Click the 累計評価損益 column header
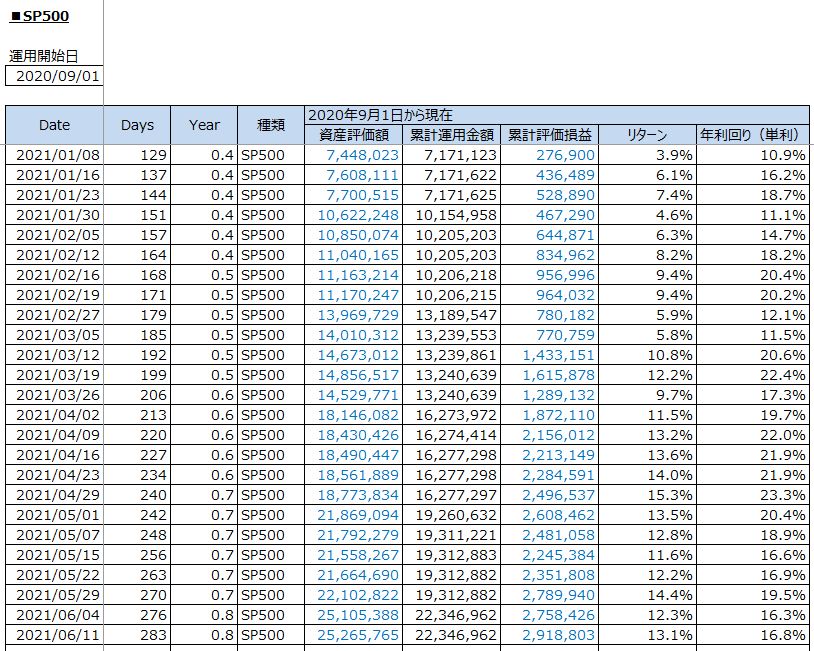Image resolution: width=814 pixels, height=651 pixels. coord(549,135)
